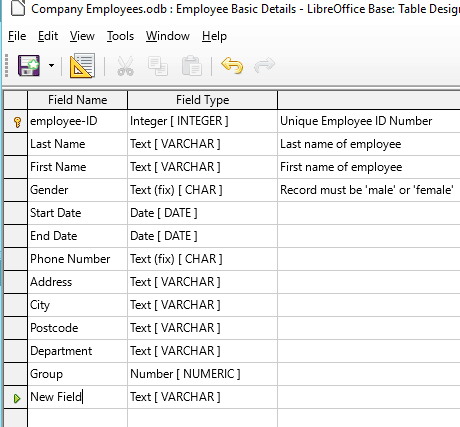460x427 pixels.
Task: Click field type of Department row
Action: 202,351
